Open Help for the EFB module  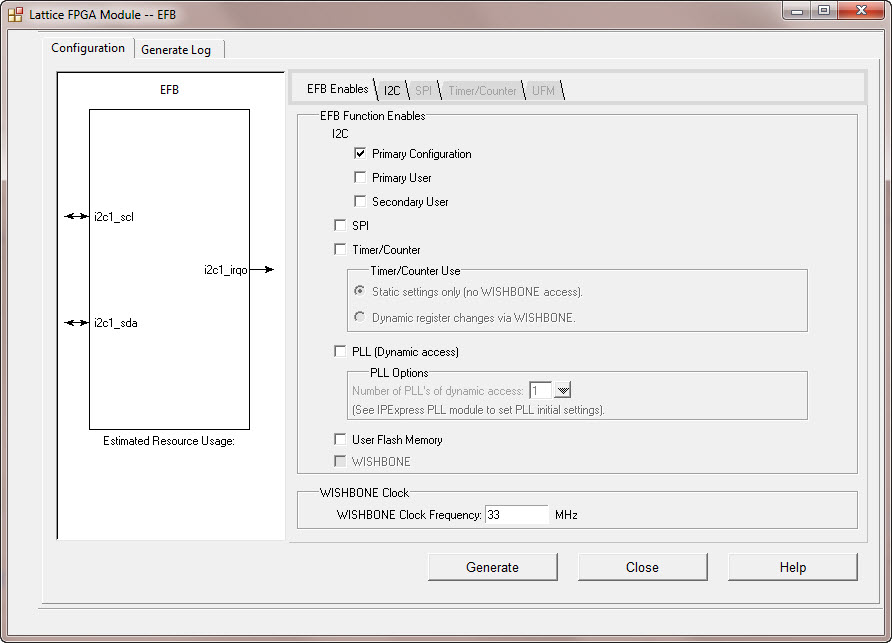tap(792, 567)
